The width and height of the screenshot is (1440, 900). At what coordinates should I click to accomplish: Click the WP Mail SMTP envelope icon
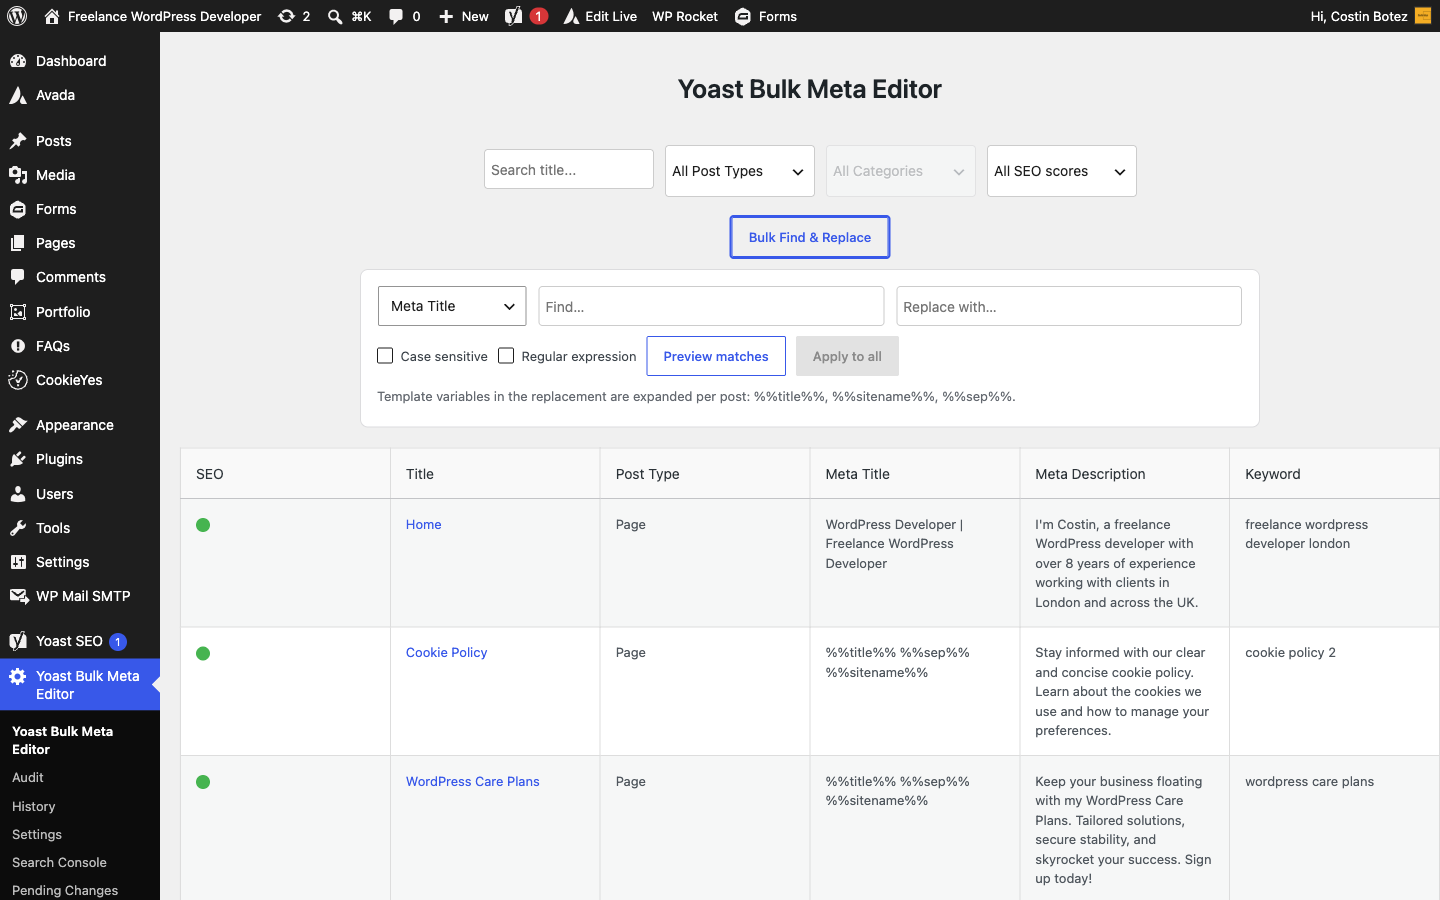click(18, 596)
